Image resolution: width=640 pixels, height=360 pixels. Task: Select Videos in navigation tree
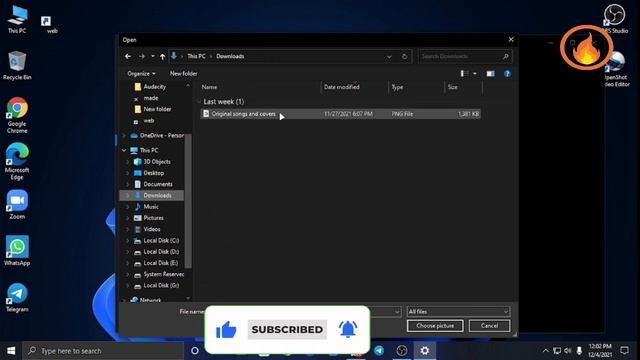pyautogui.click(x=147, y=229)
